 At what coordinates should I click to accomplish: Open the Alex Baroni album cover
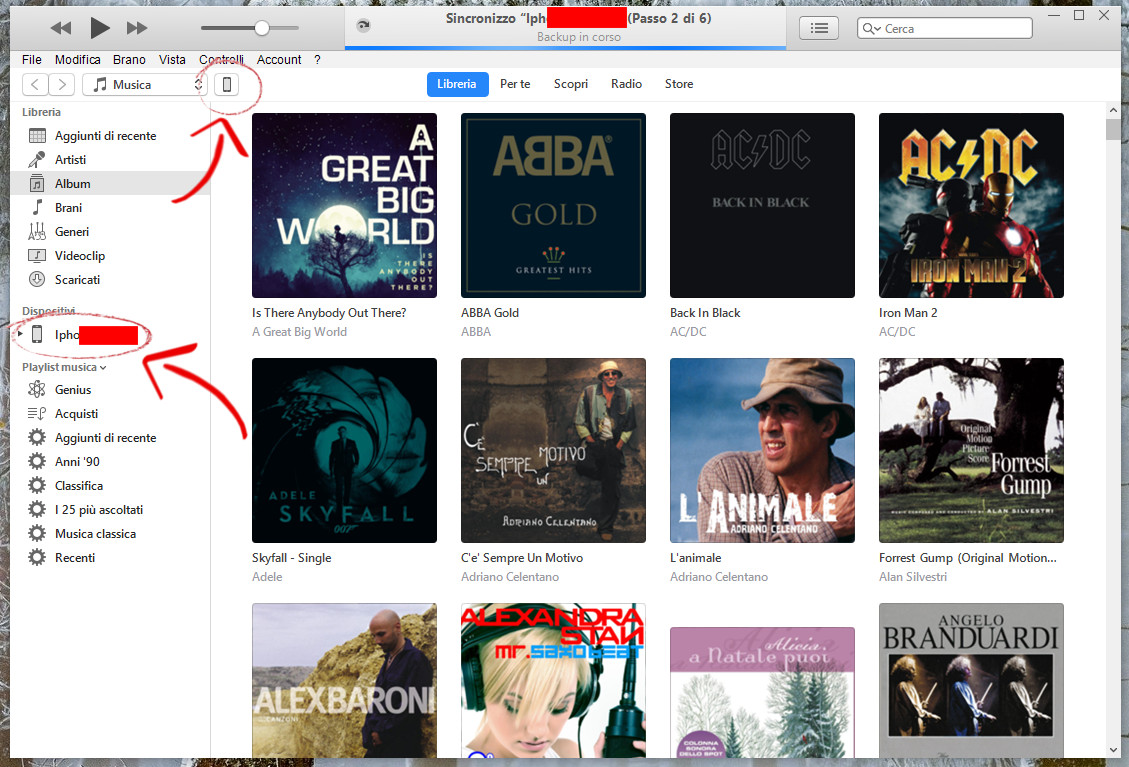tap(344, 681)
